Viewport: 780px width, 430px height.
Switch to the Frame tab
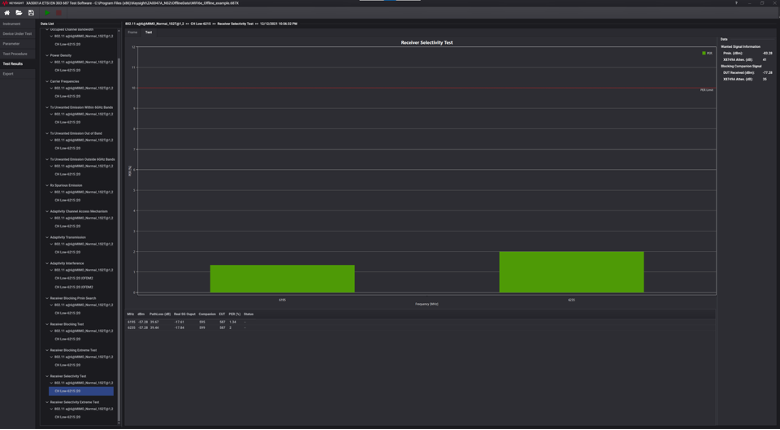click(x=132, y=32)
